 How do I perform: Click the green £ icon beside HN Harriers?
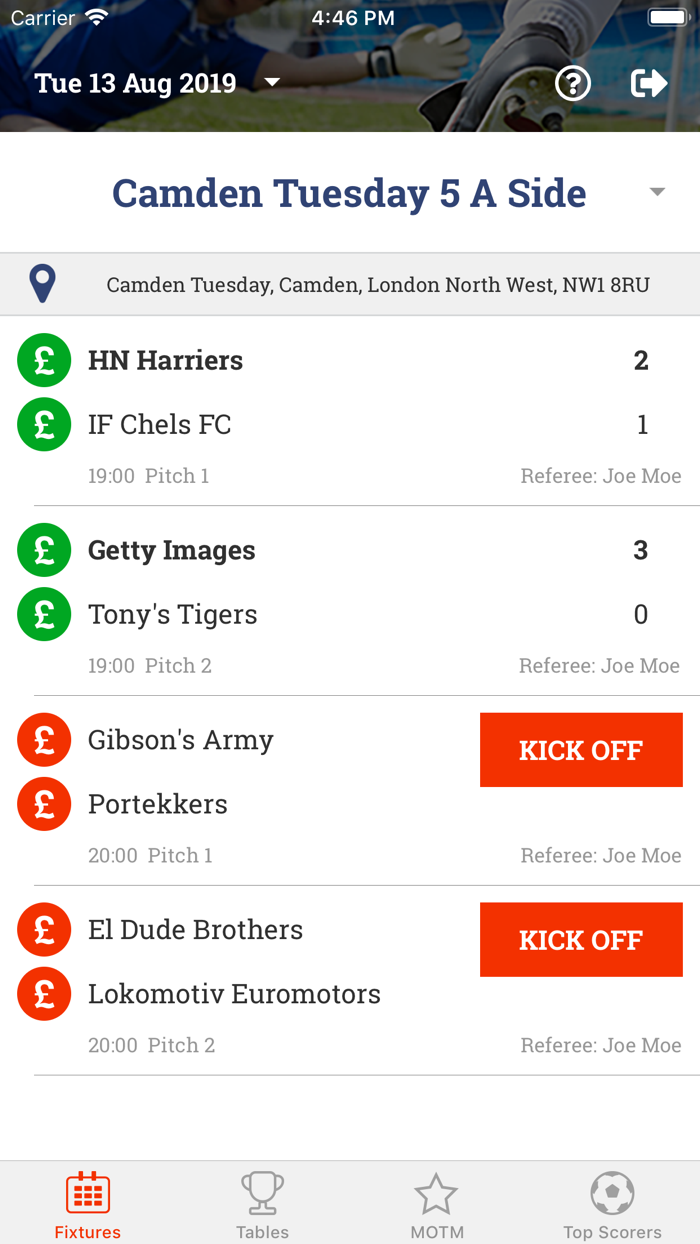click(44, 360)
